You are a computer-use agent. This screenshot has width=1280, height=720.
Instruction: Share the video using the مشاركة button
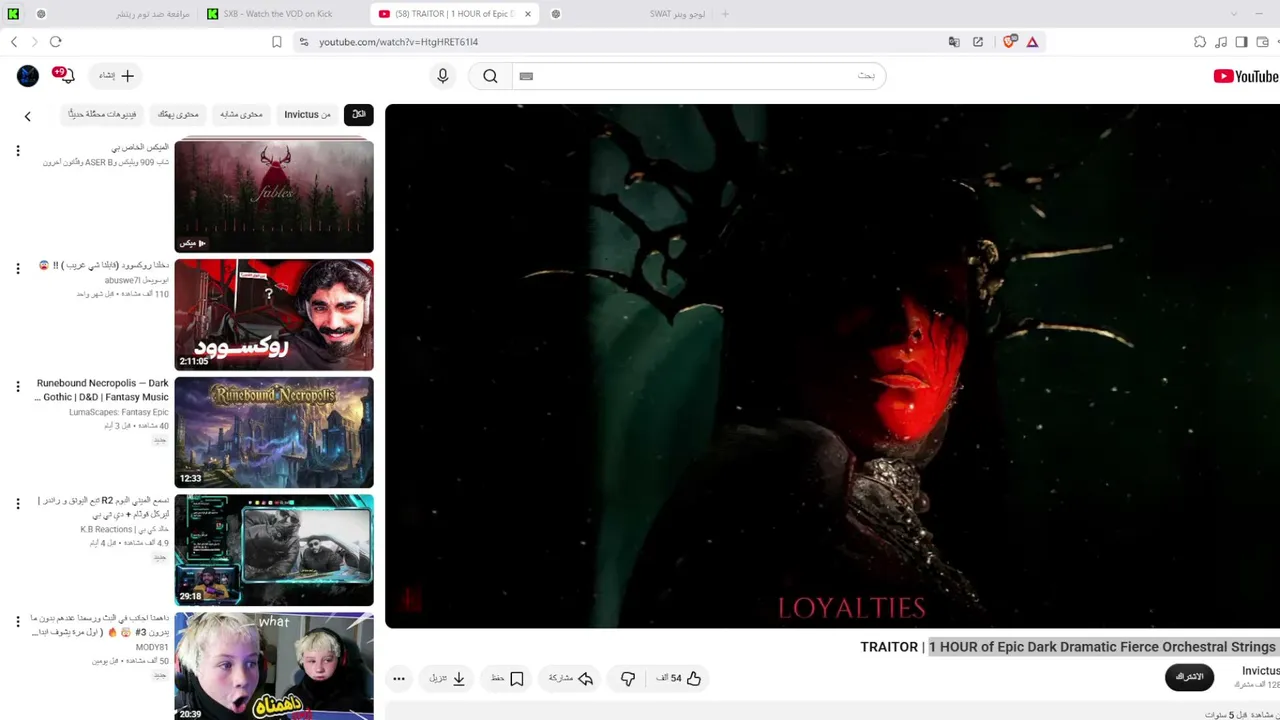click(x=571, y=678)
